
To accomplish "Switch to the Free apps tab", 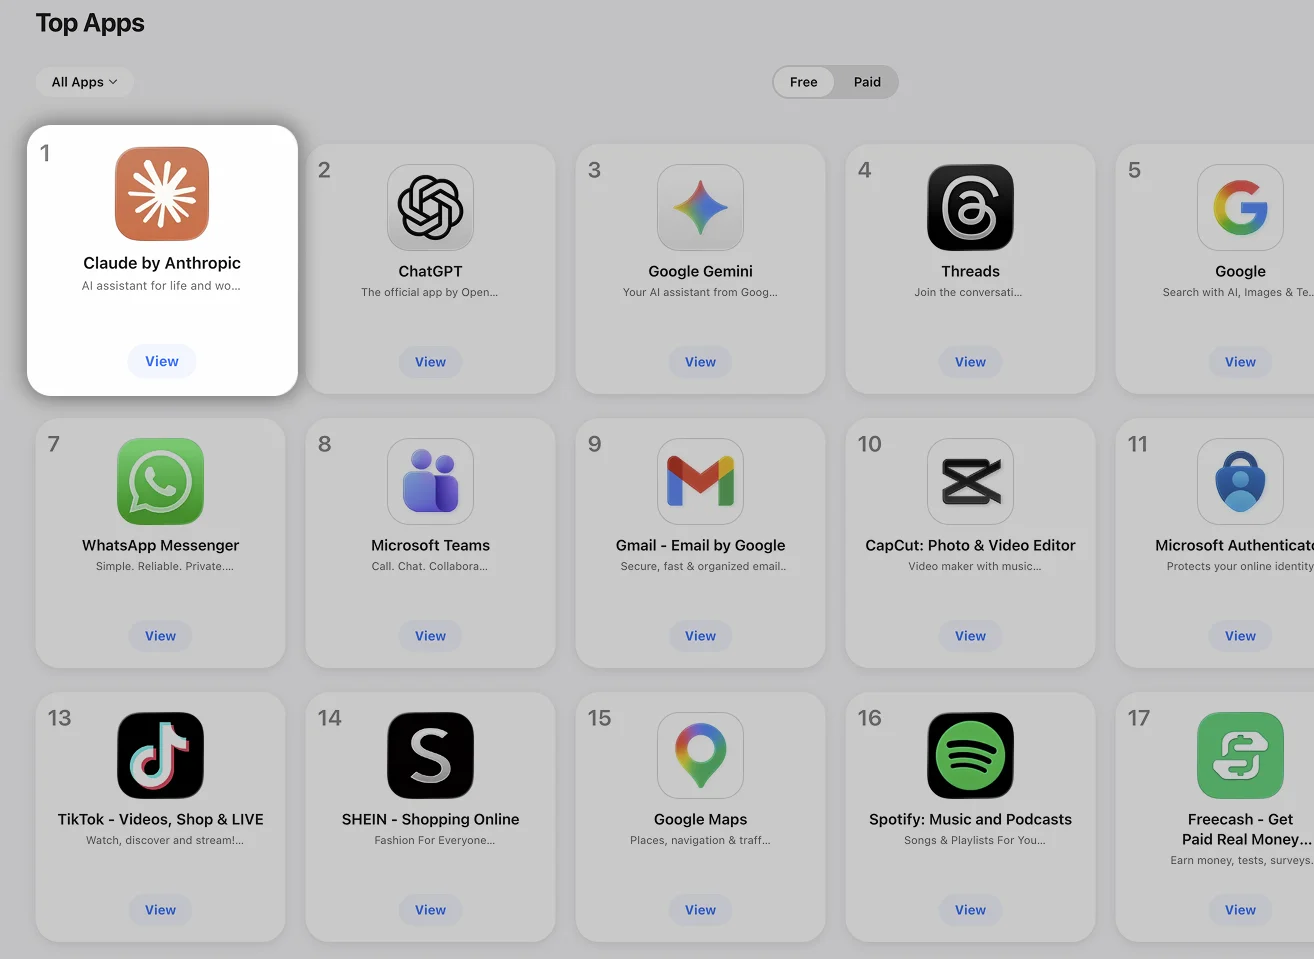I will 803,82.
